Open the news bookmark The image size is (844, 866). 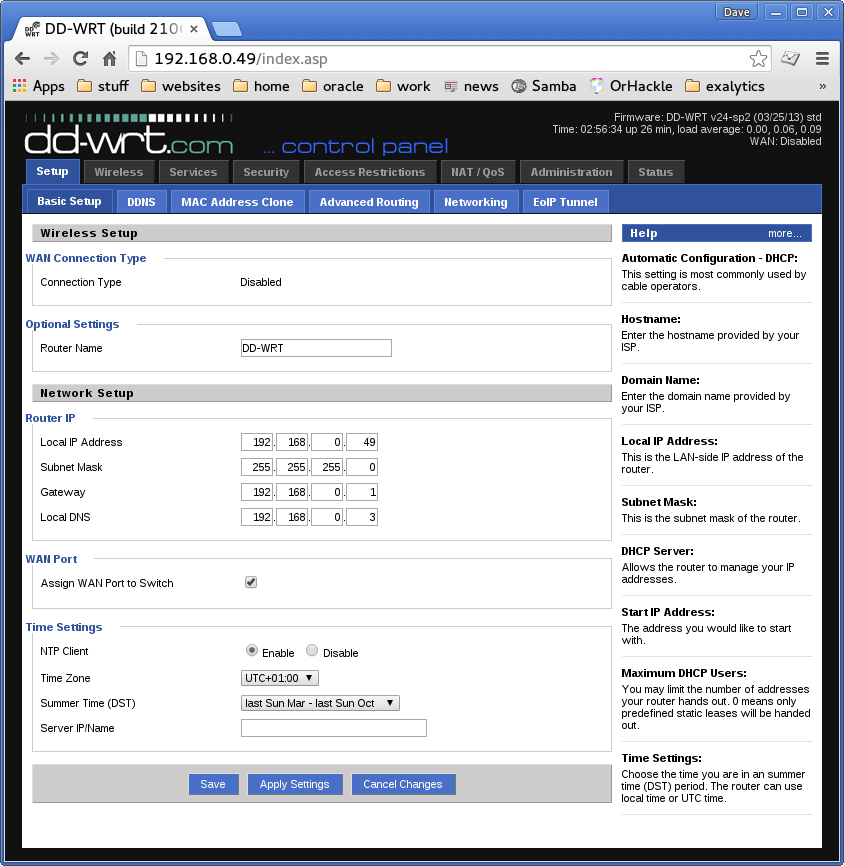pos(471,86)
